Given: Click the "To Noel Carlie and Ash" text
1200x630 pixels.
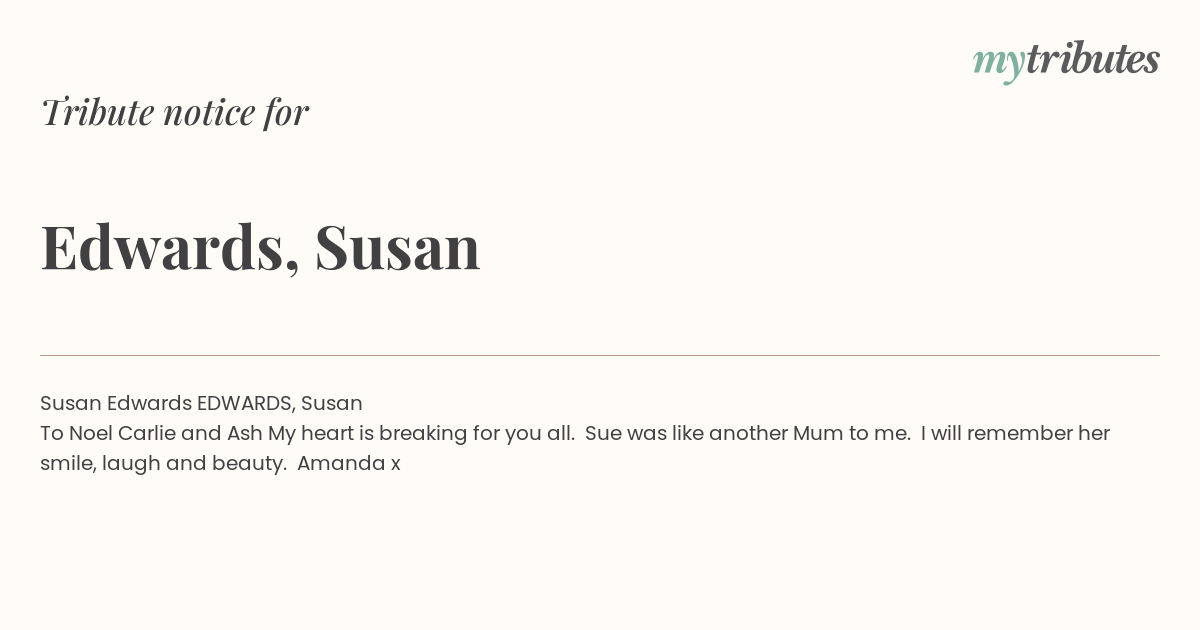Looking at the screenshot, I should pos(151,433).
